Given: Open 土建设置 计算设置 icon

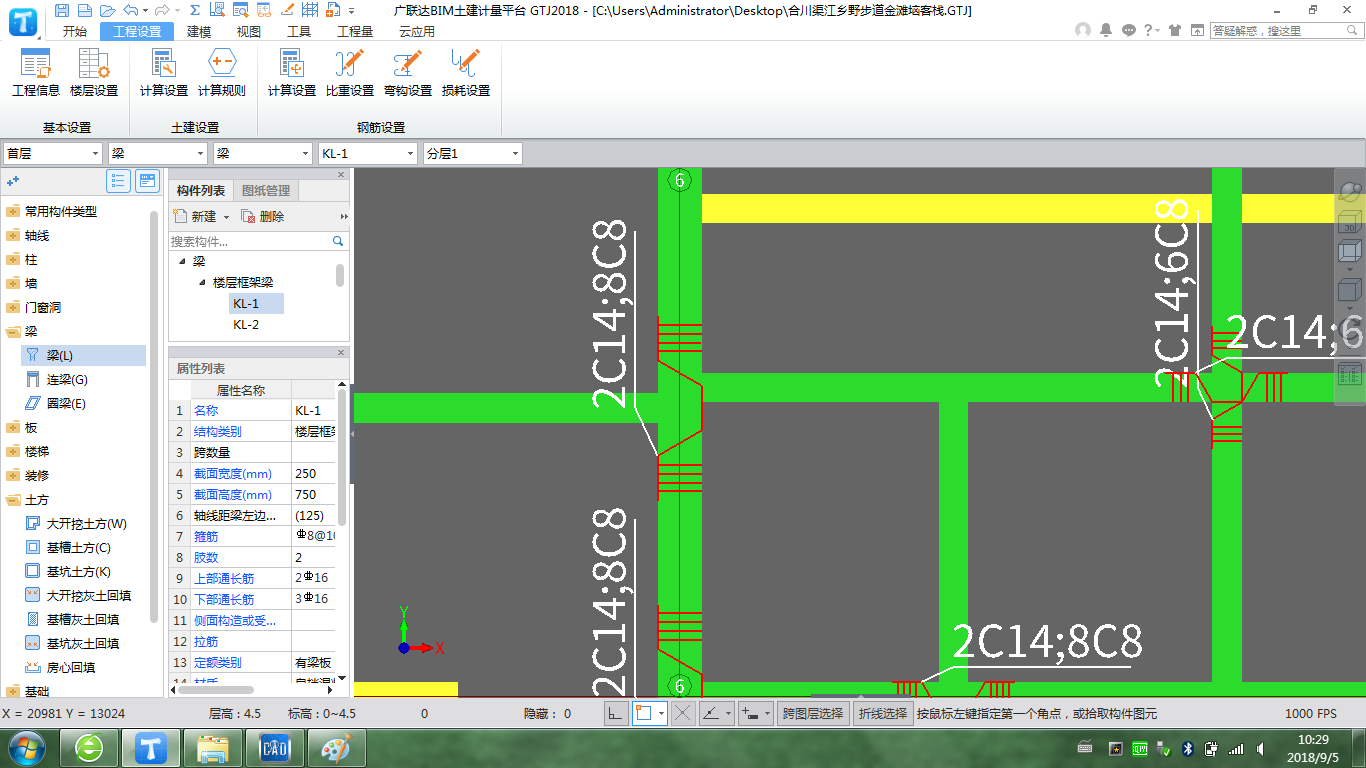Looking at the screenshot, I should click(x=164, y=72).
